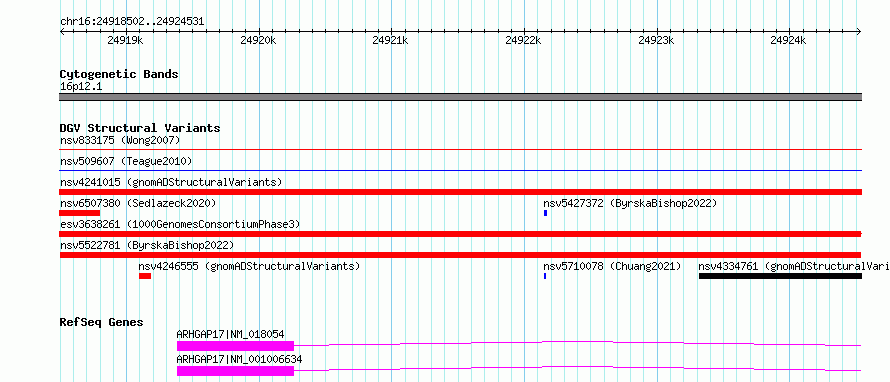Click the RefSeq Genes track title
Image resolution: width=890 pixels, height=382 pixels.
coord(101,322)
